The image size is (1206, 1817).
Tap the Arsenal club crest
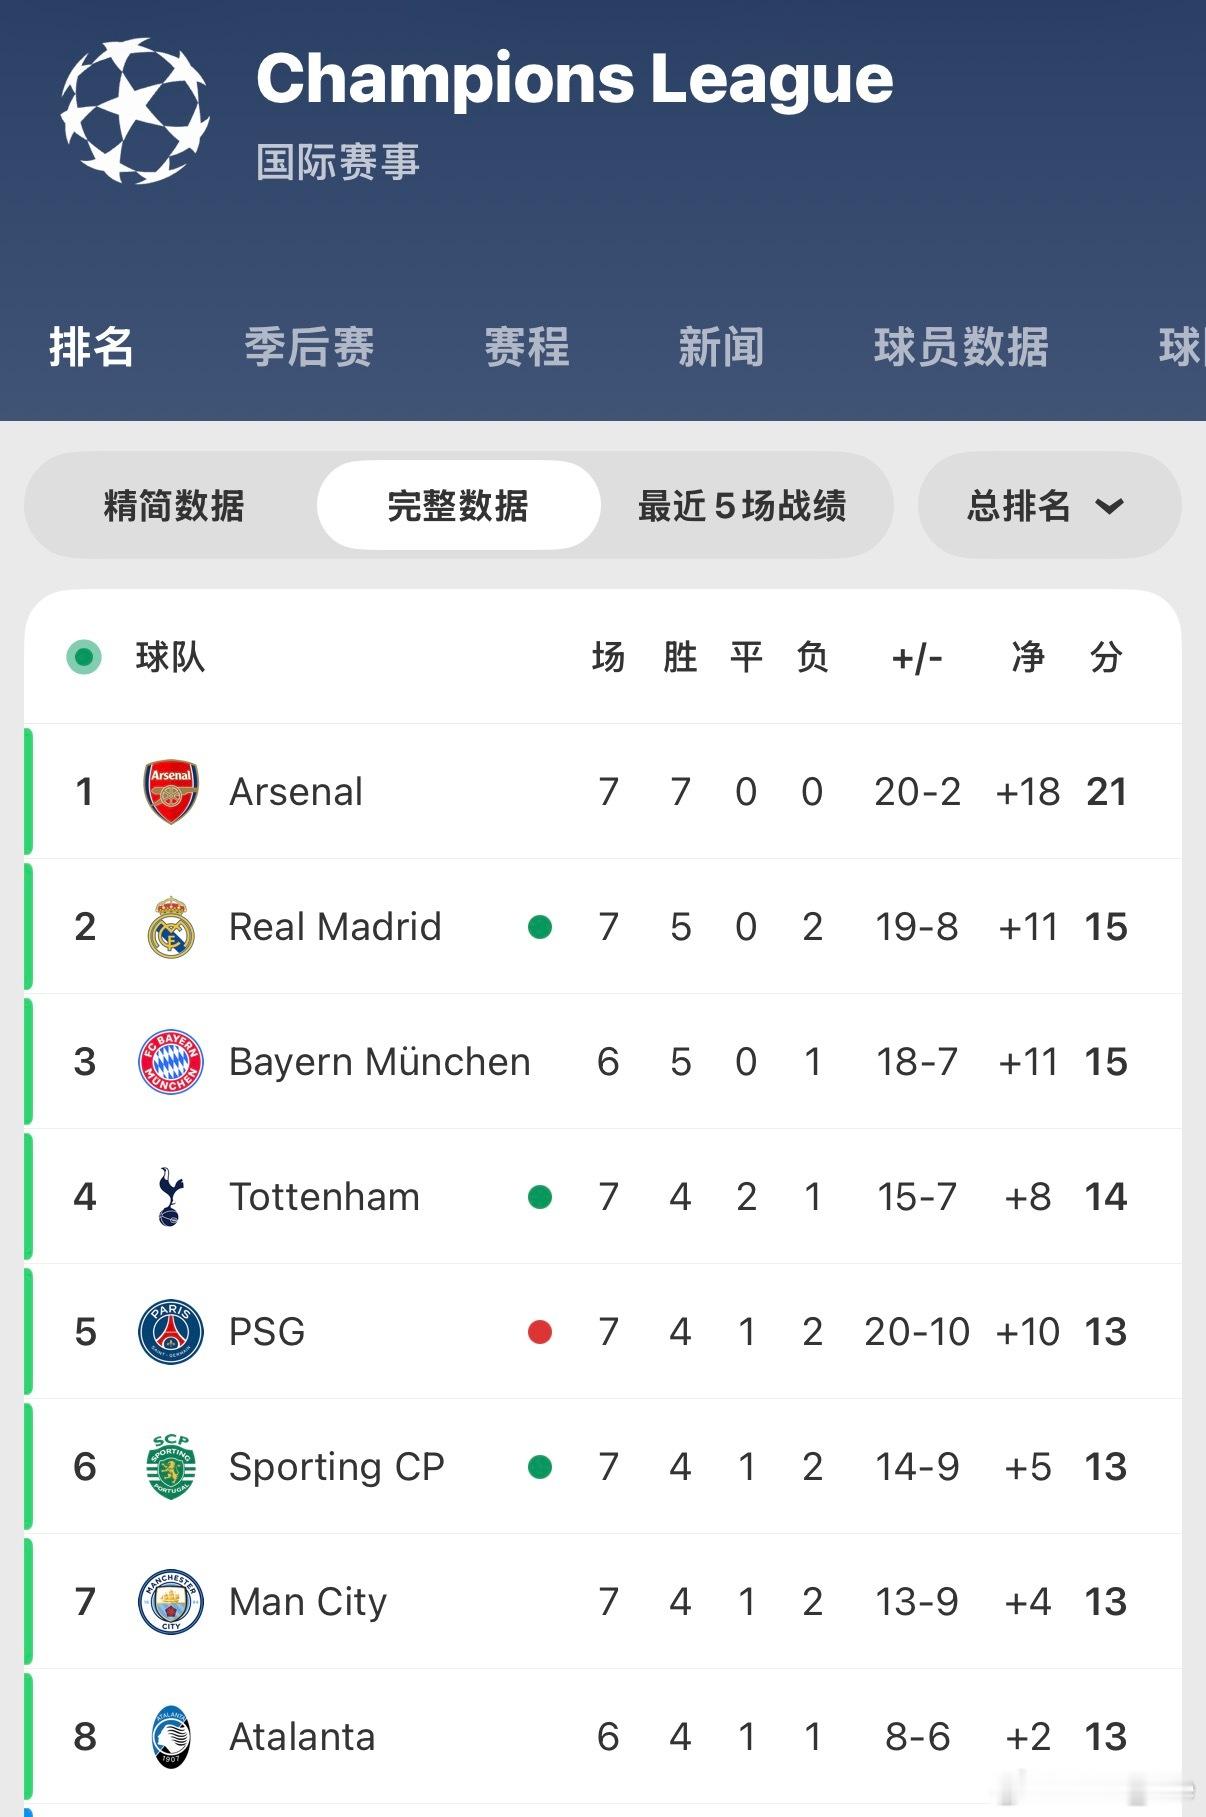coord(171,792)
